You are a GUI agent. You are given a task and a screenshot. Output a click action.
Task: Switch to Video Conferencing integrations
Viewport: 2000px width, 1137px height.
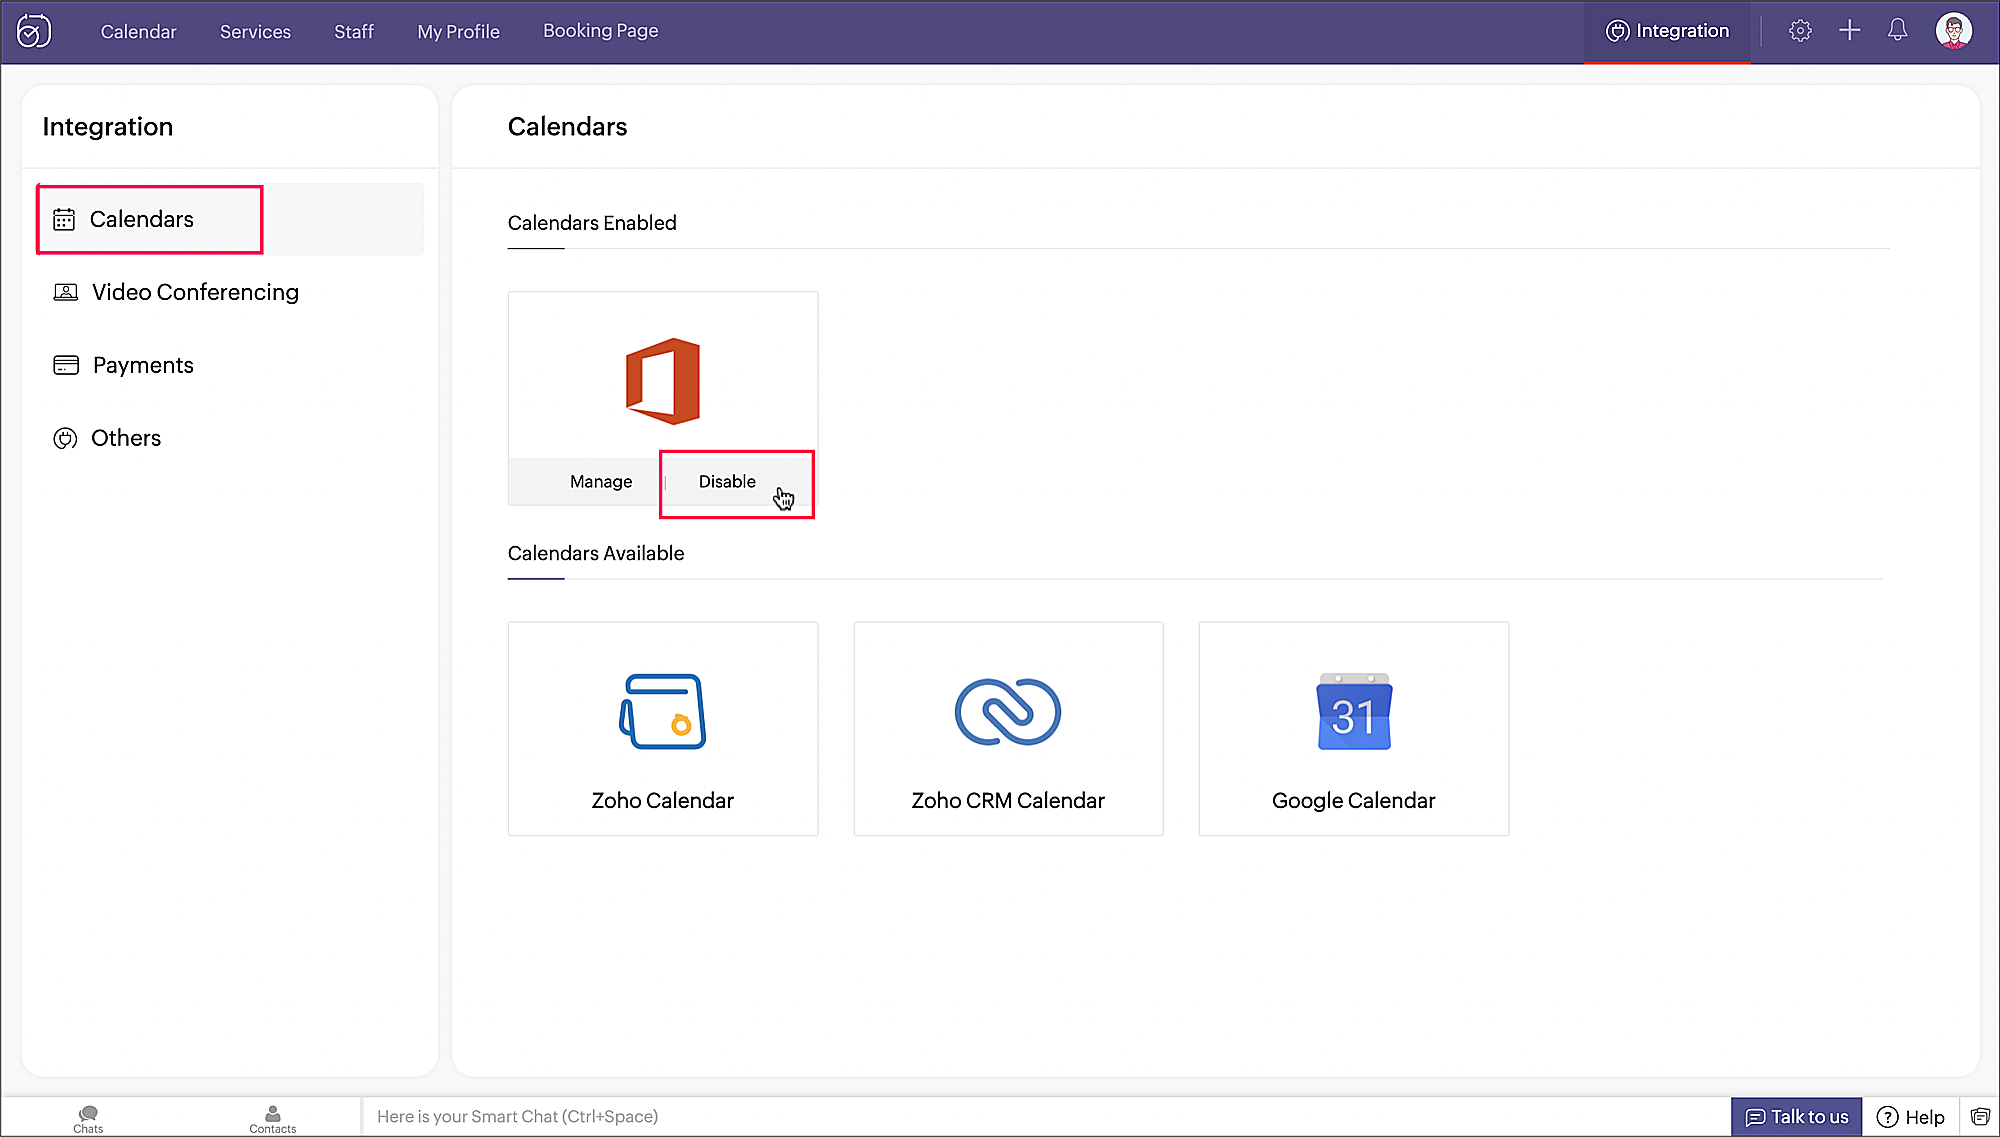point(195,292)
